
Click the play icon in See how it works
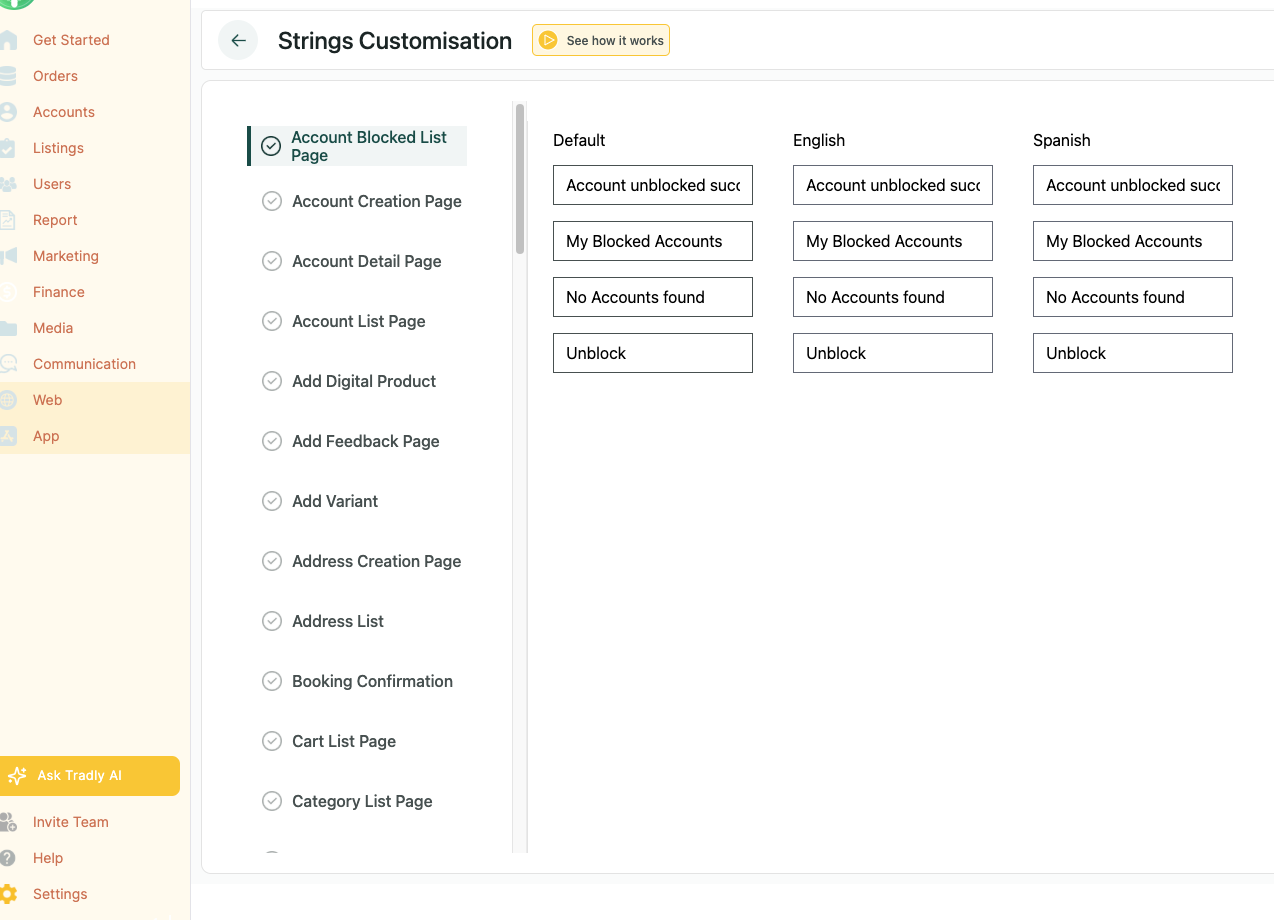pos(548,41)
